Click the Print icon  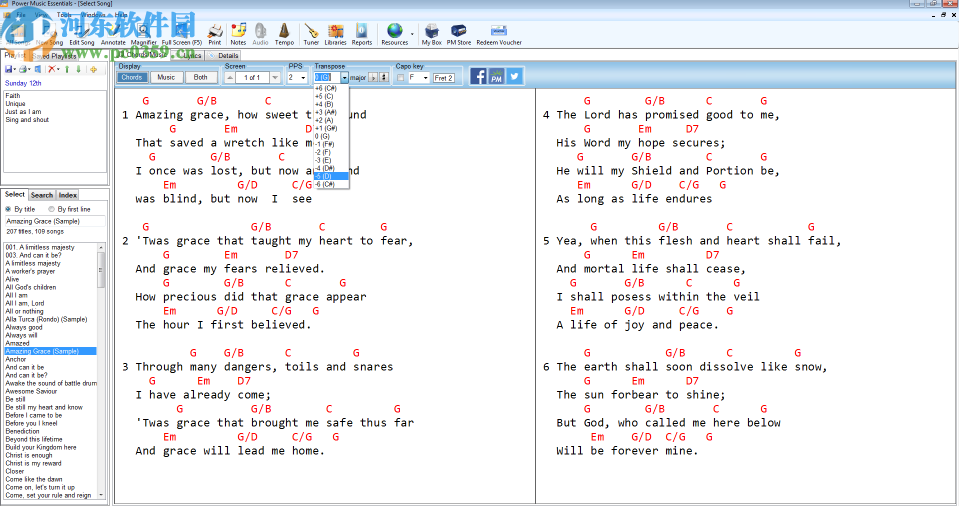click(215, 33)
